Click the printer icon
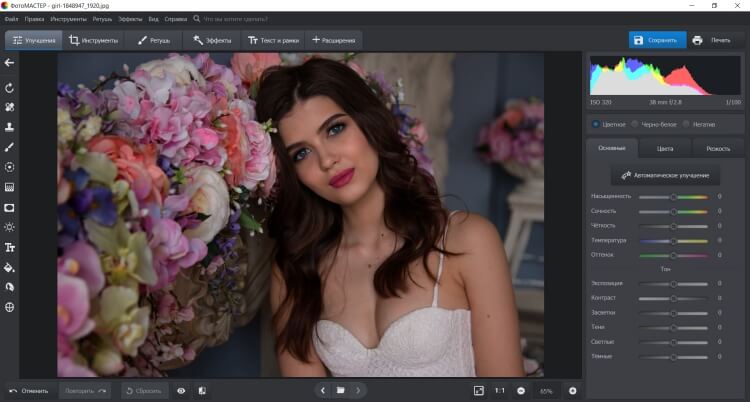 (x=697, y=40)
